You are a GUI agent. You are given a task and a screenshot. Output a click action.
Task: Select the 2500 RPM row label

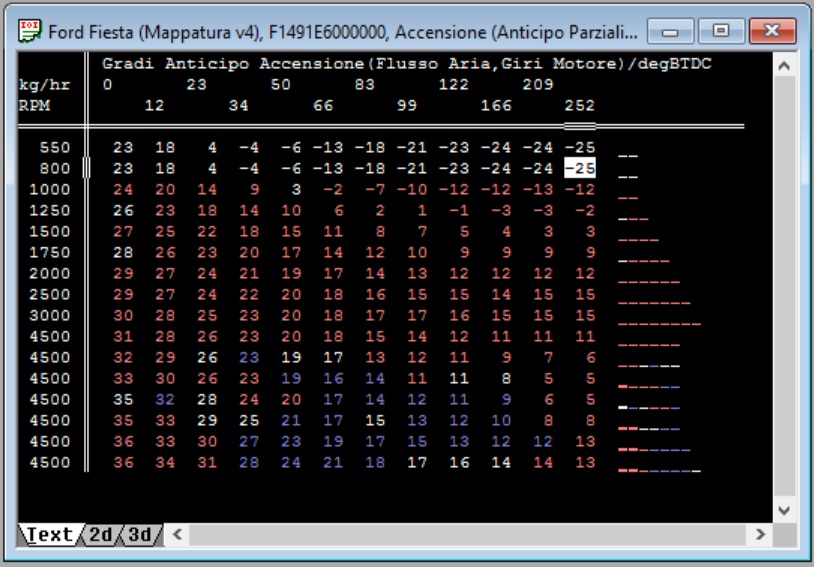(x=49, y=294)
